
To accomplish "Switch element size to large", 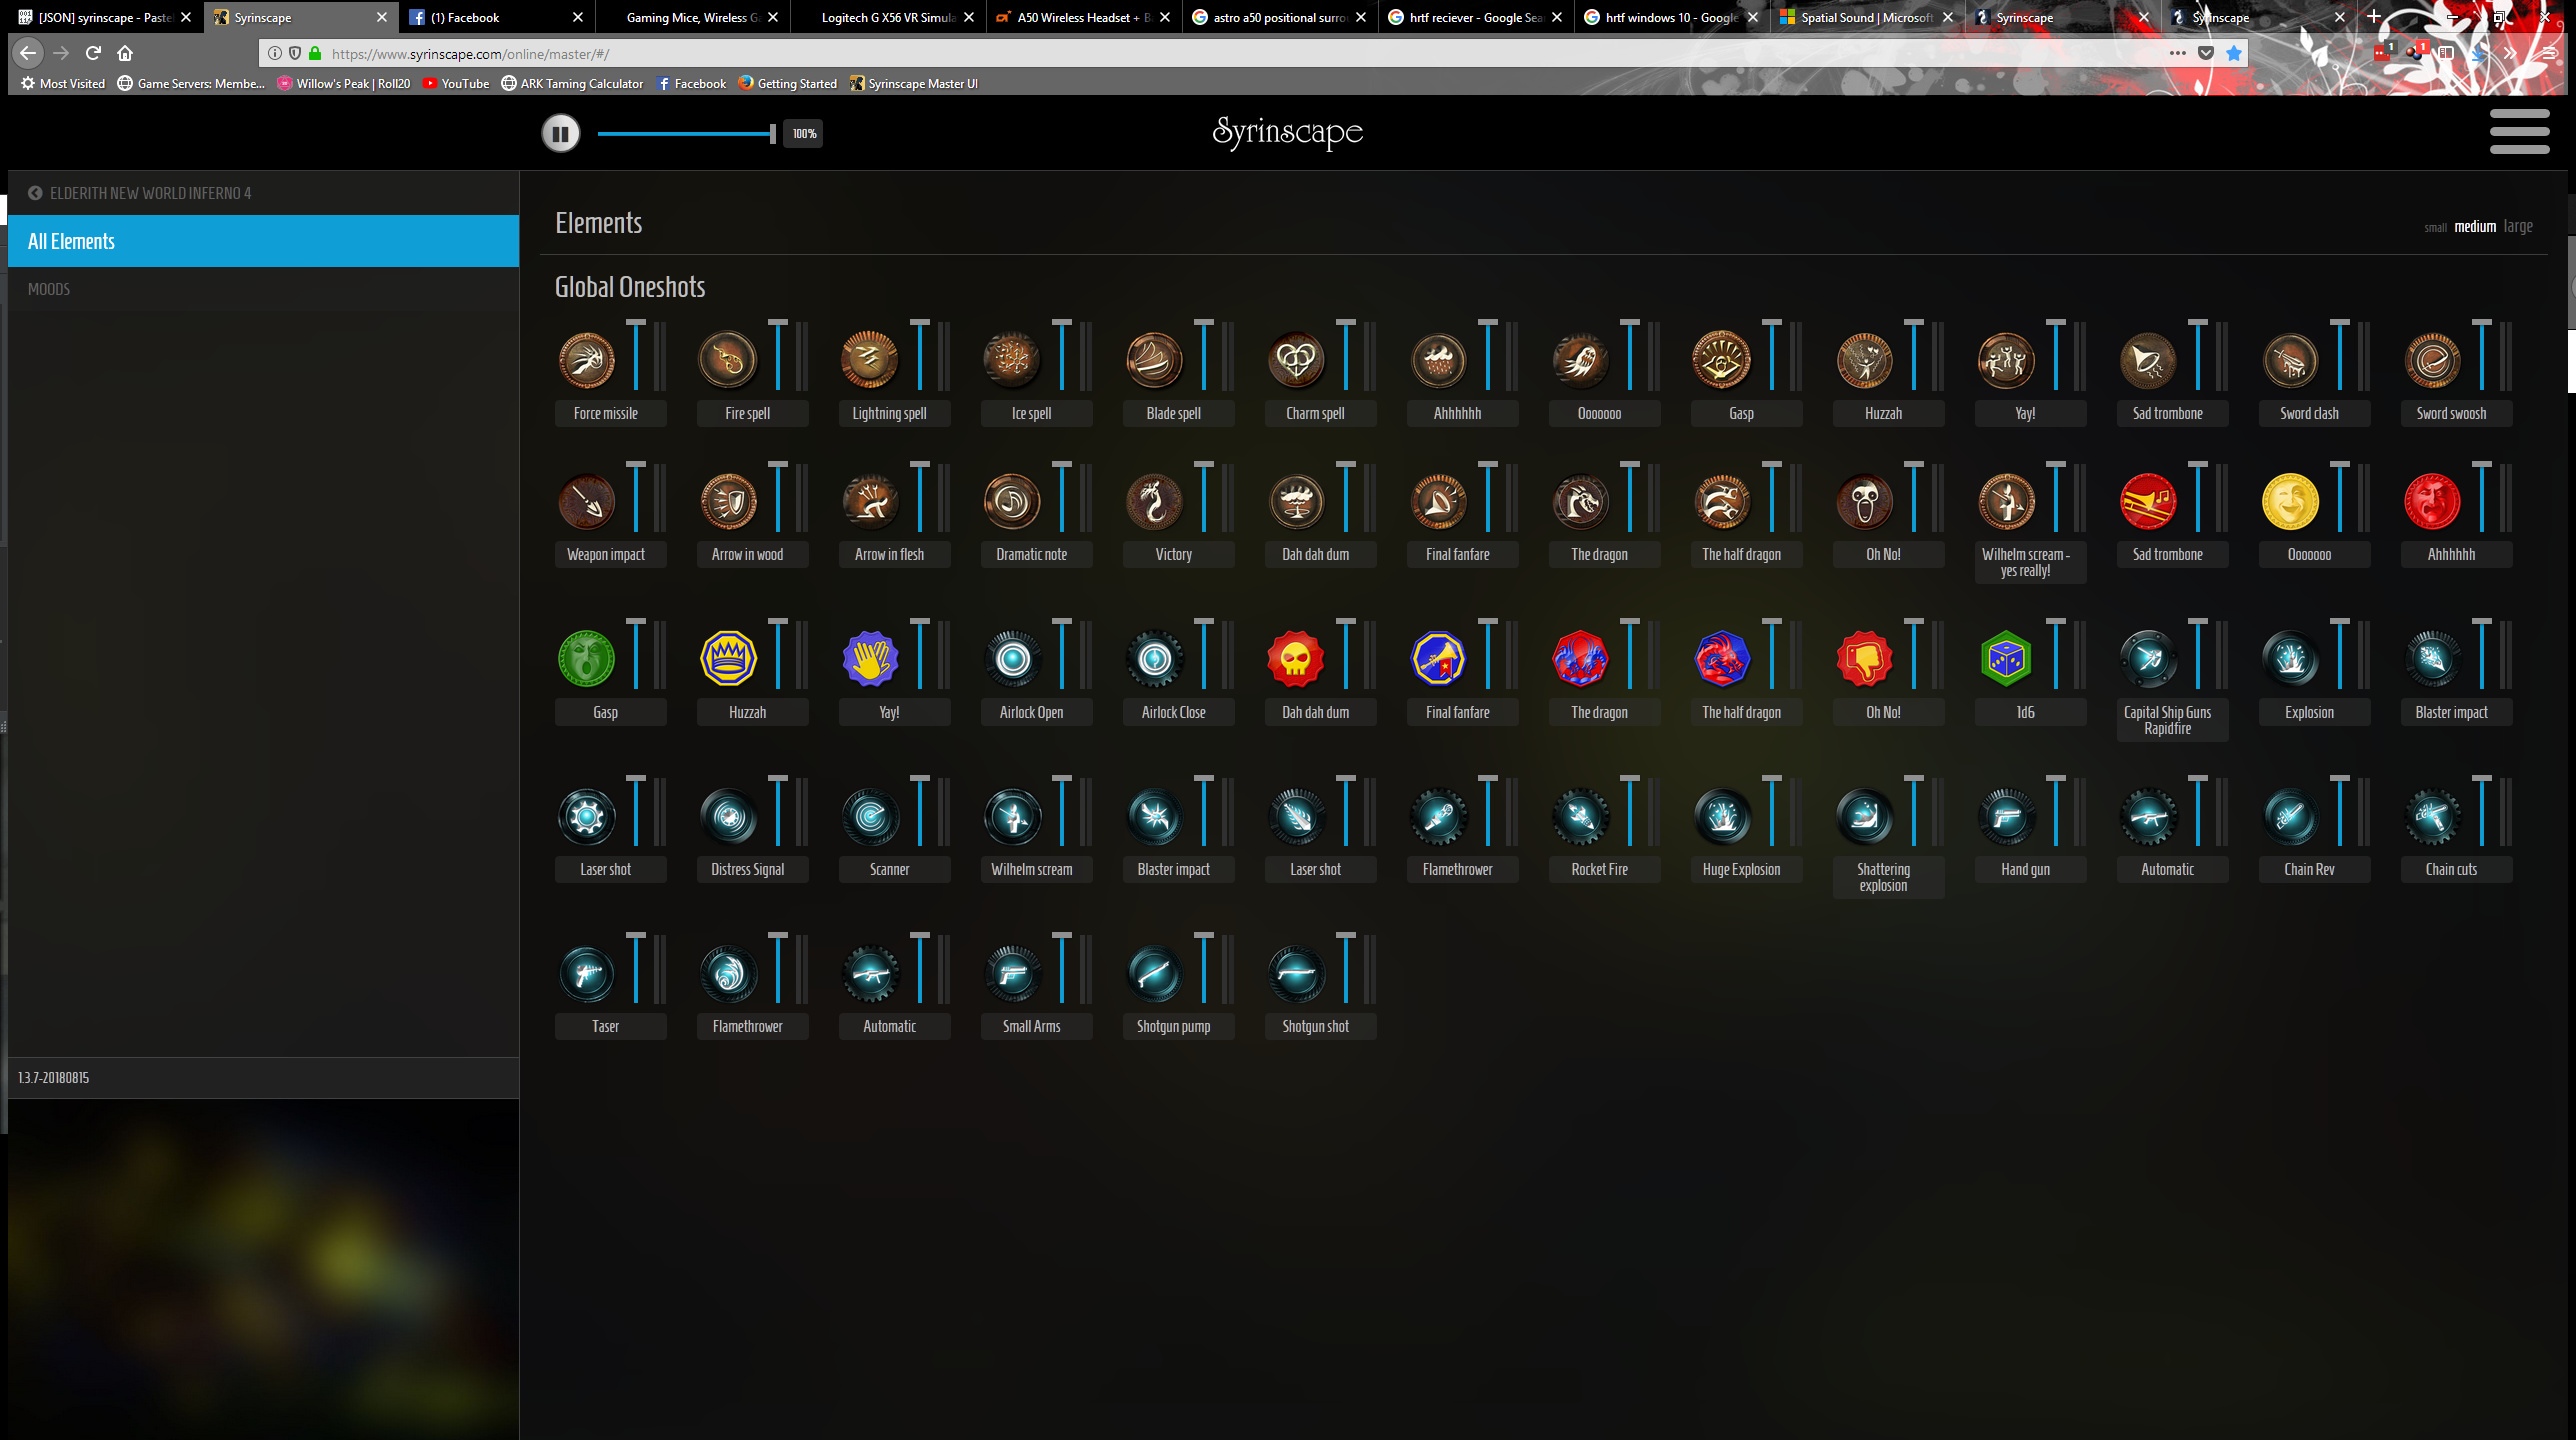I will pyautogui.click(x=2517, y=227).
